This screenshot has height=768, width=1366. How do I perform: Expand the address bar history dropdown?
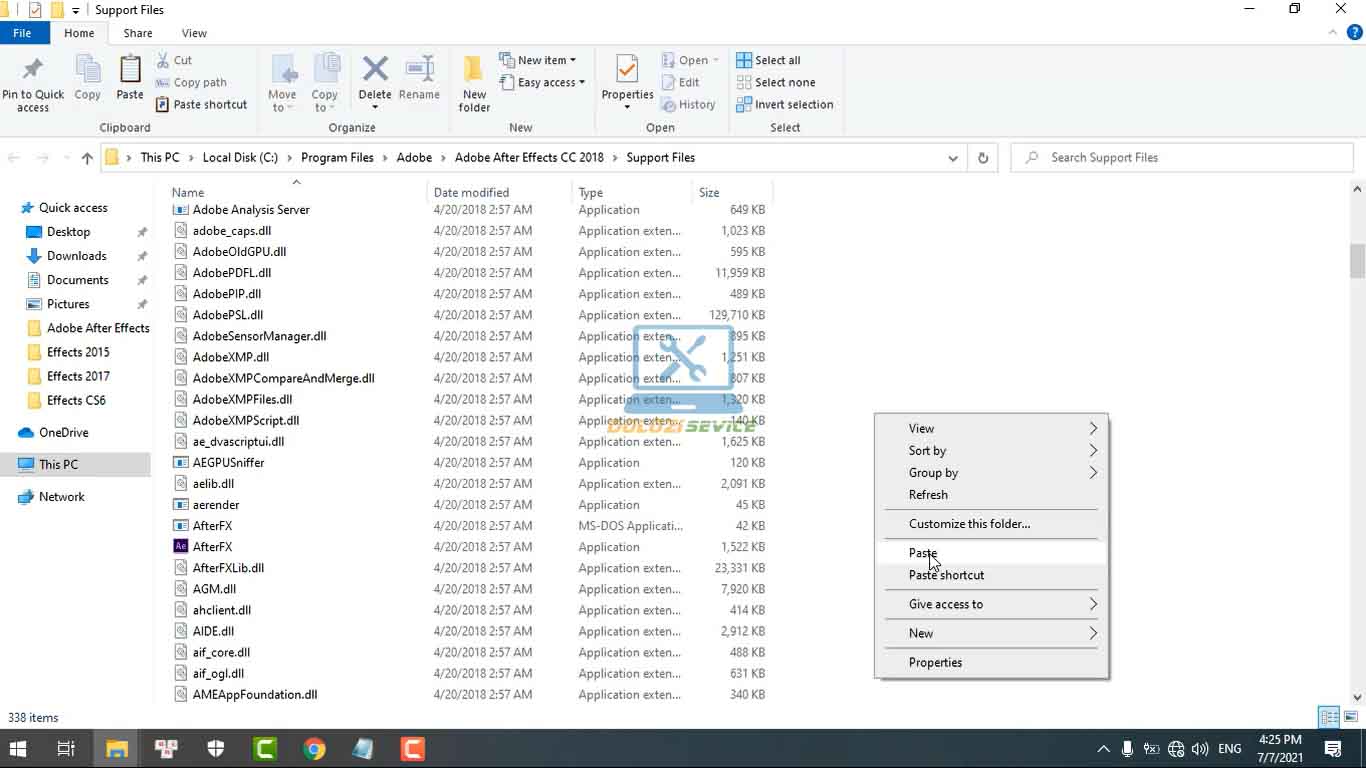[953, 158]
